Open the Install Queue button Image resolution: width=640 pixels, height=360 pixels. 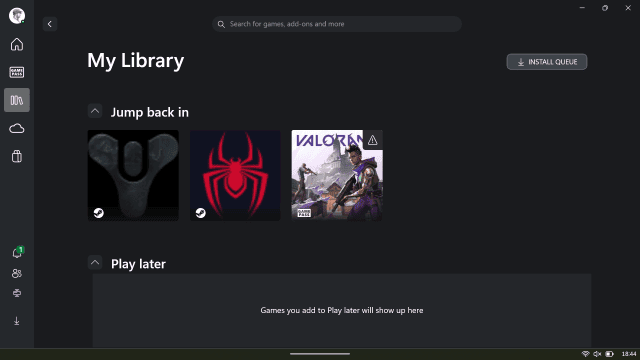coord(547,62)
